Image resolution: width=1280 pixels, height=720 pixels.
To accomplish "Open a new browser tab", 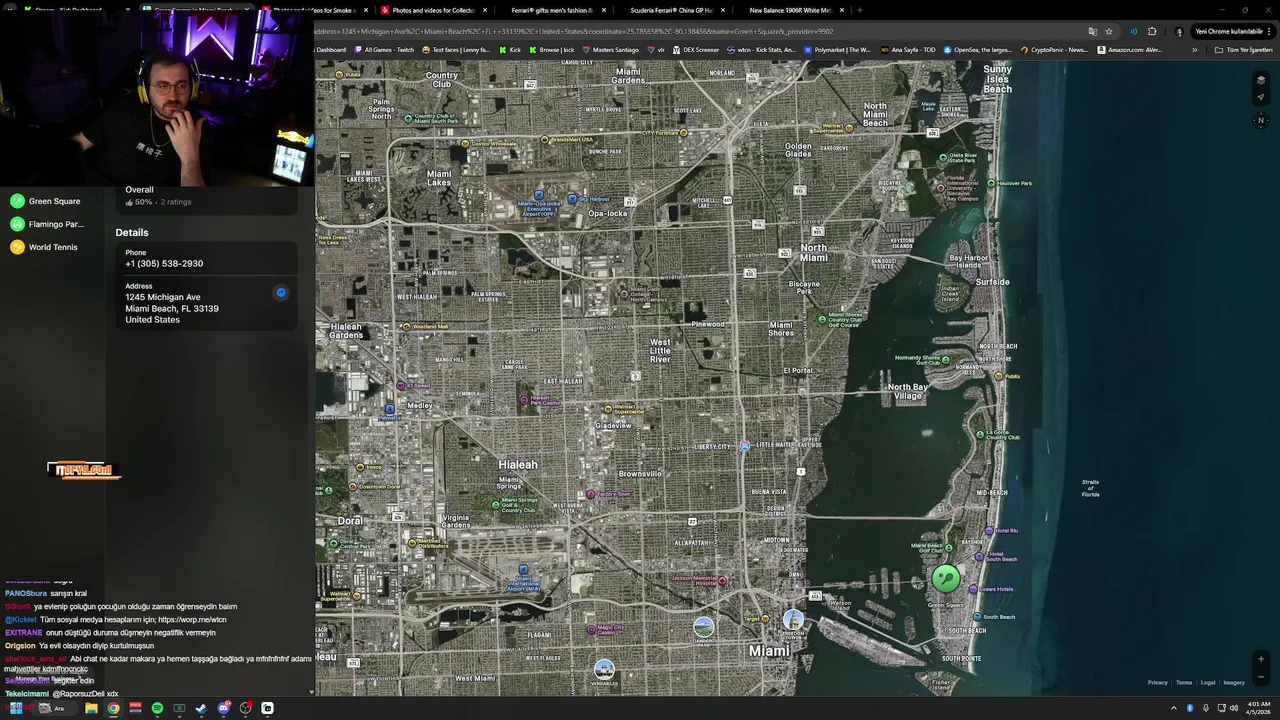I will (860, 10).
